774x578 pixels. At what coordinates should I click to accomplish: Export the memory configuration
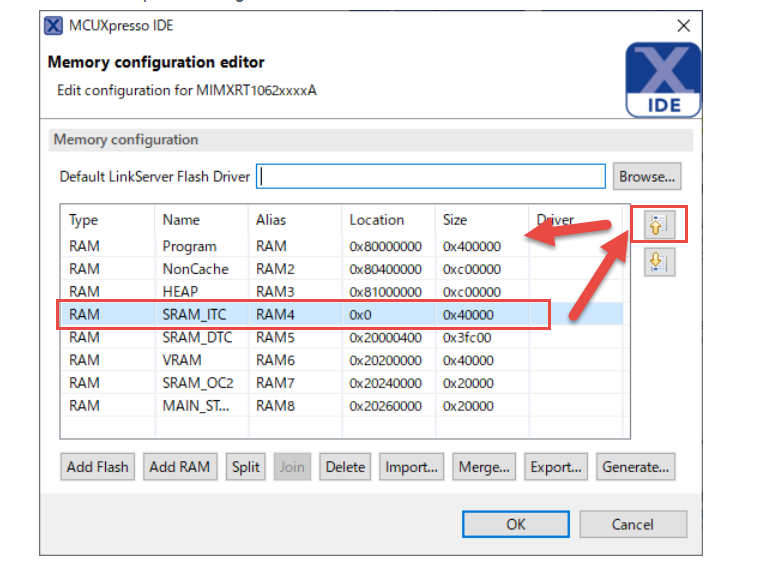point(556,466)
